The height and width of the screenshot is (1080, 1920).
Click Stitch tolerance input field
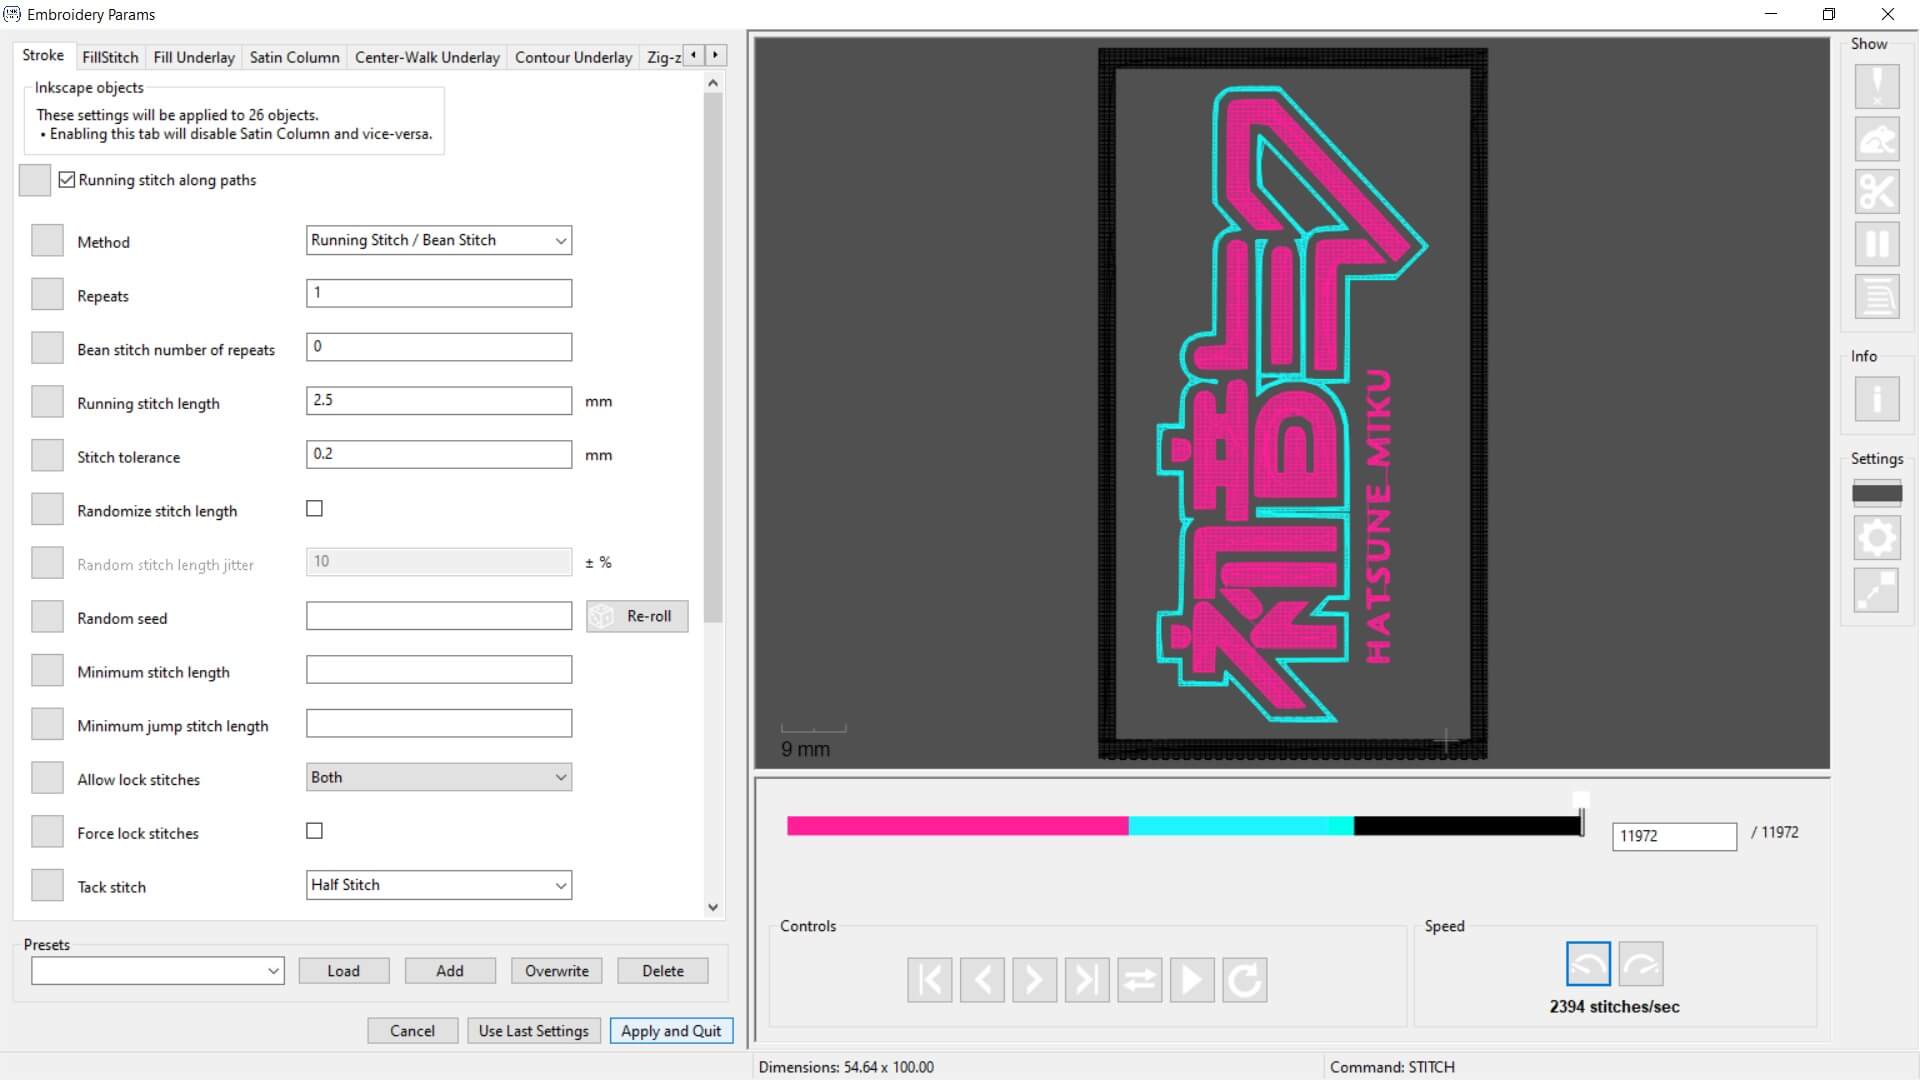click(x=439, y=454)
